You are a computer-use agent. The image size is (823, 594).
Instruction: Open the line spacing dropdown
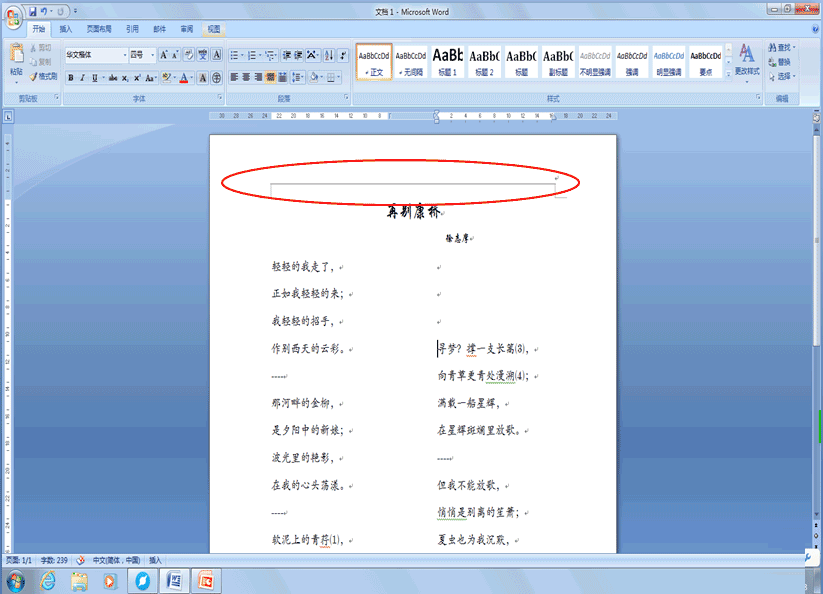tap(297, 76)
